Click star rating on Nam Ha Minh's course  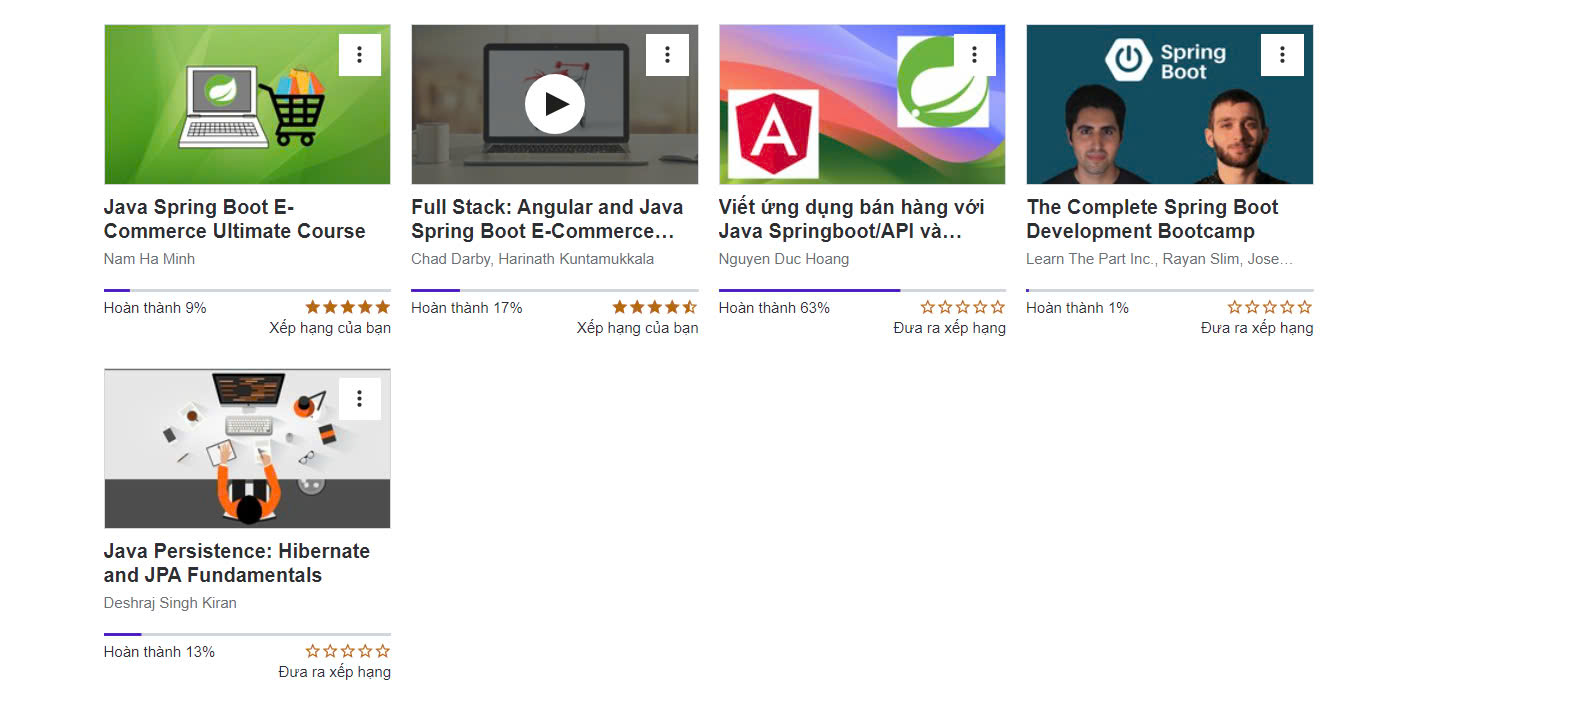pyautogui.click(x=347, y=307)
